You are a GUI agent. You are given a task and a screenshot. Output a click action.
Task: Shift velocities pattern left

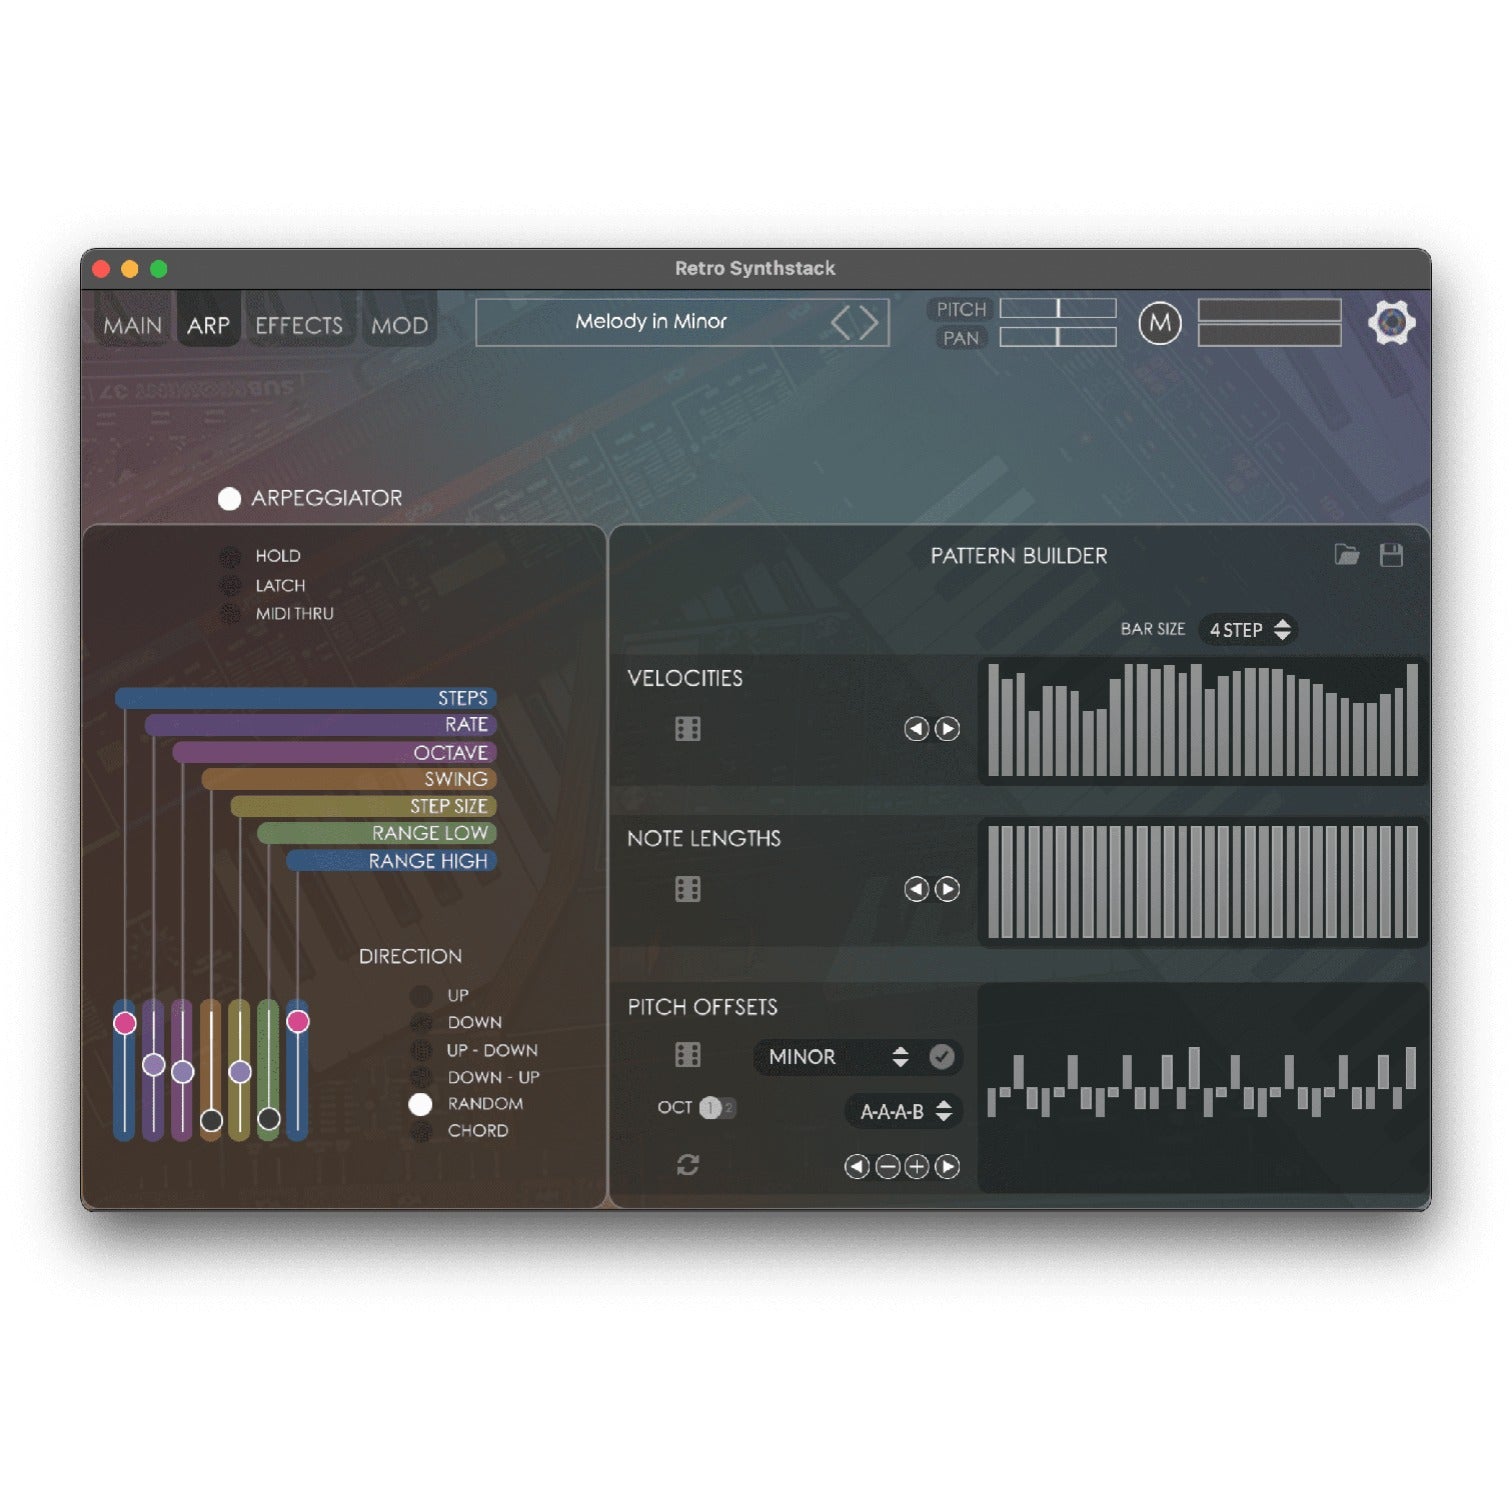pyautogui.click(x=917, y=729)
